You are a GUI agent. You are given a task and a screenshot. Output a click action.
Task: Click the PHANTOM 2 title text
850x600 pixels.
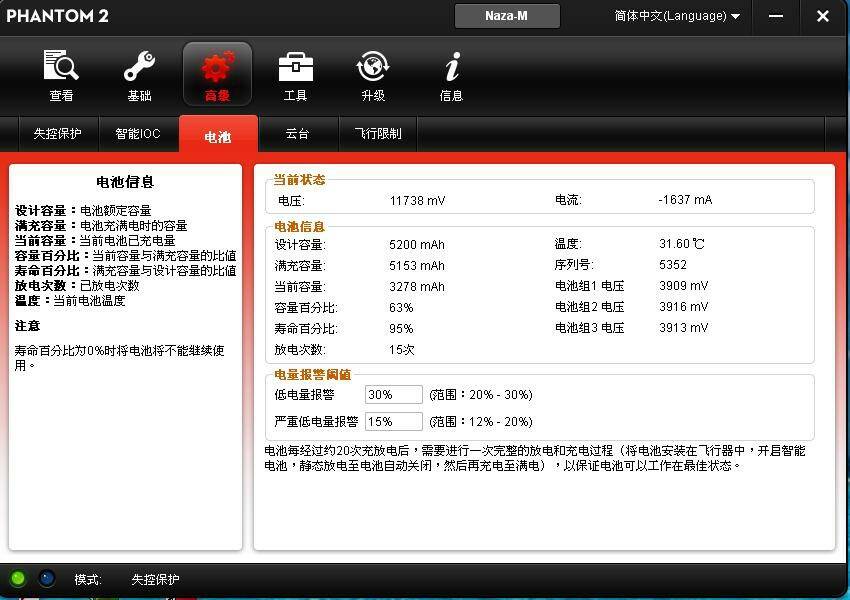[57, 16]
